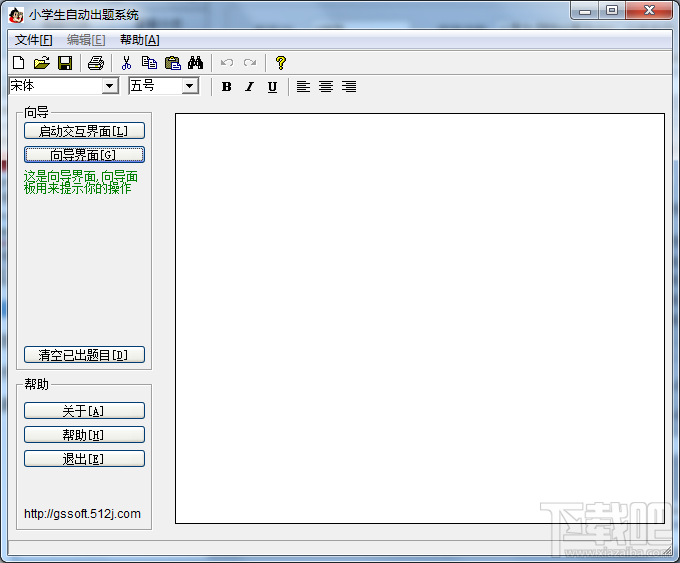Paste using the clipboard icon
This screenshot has height=563, width=680.
pyautogui.click(x=173, y=63)
